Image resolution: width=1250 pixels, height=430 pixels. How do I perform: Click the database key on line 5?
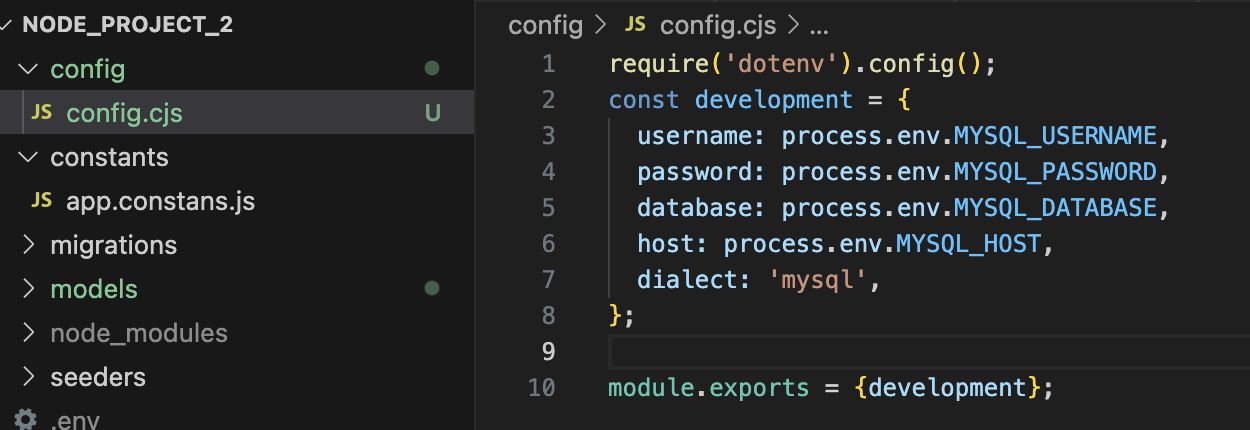[x=694, y=208]
